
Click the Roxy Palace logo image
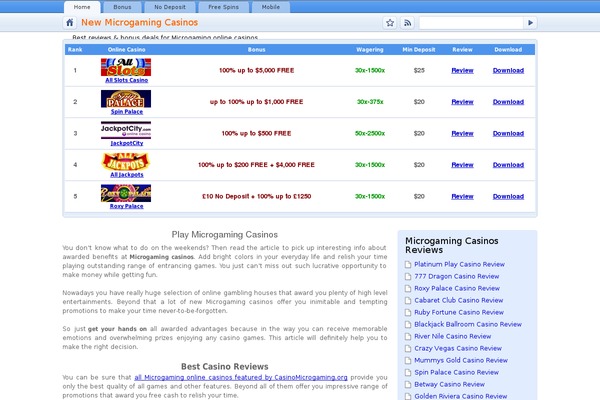point(126,193)
